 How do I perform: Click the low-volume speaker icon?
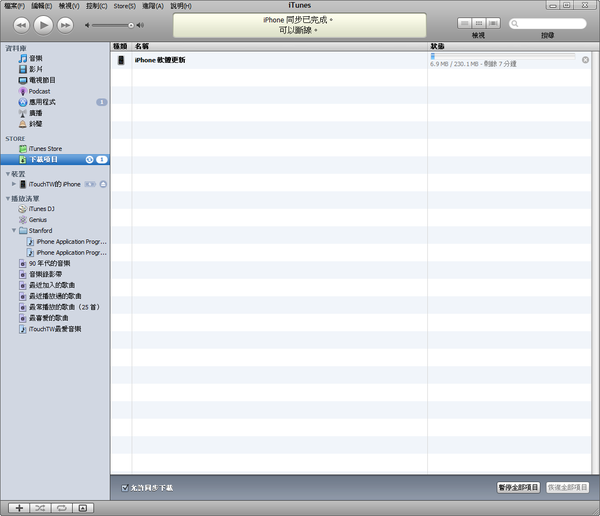coord(87,25)
